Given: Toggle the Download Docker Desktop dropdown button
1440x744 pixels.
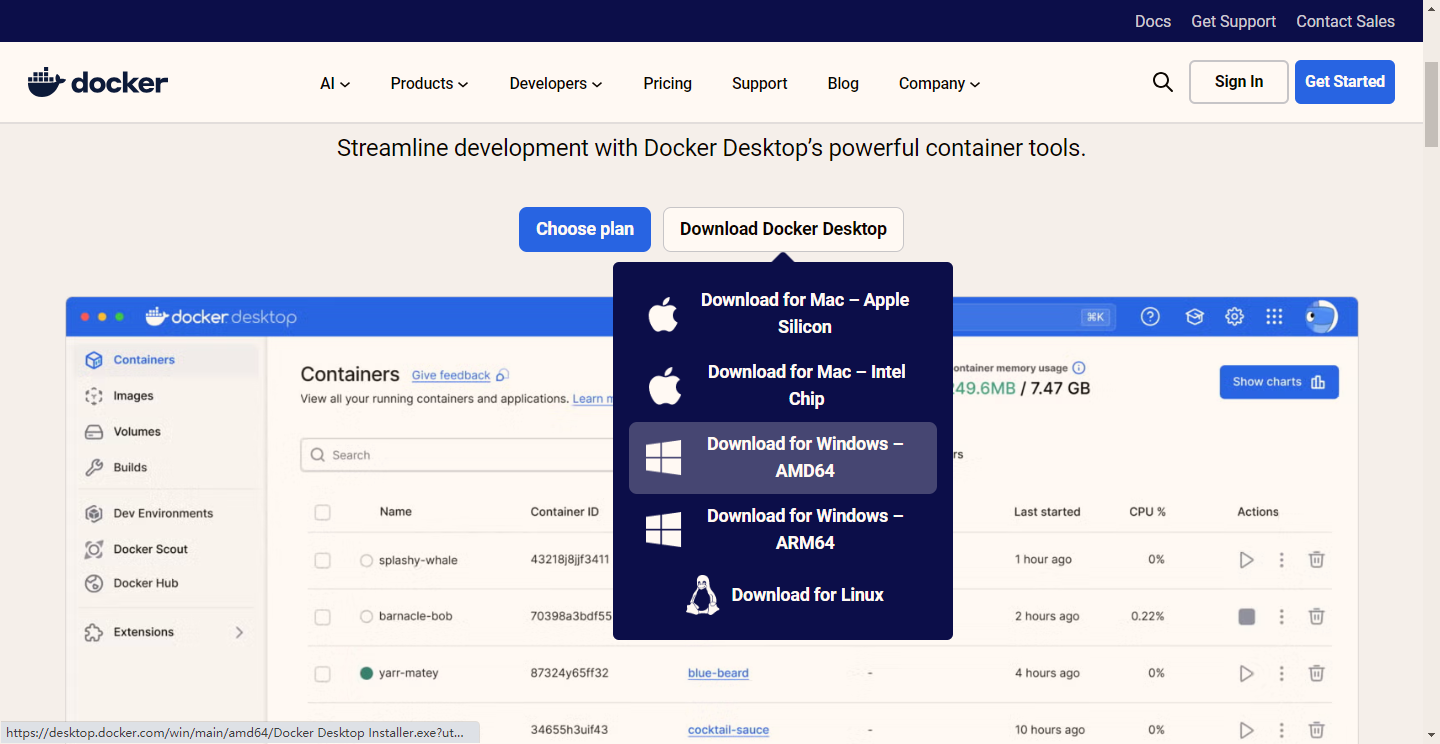Looking at the screenshot, I should click(x=783, y=229).
